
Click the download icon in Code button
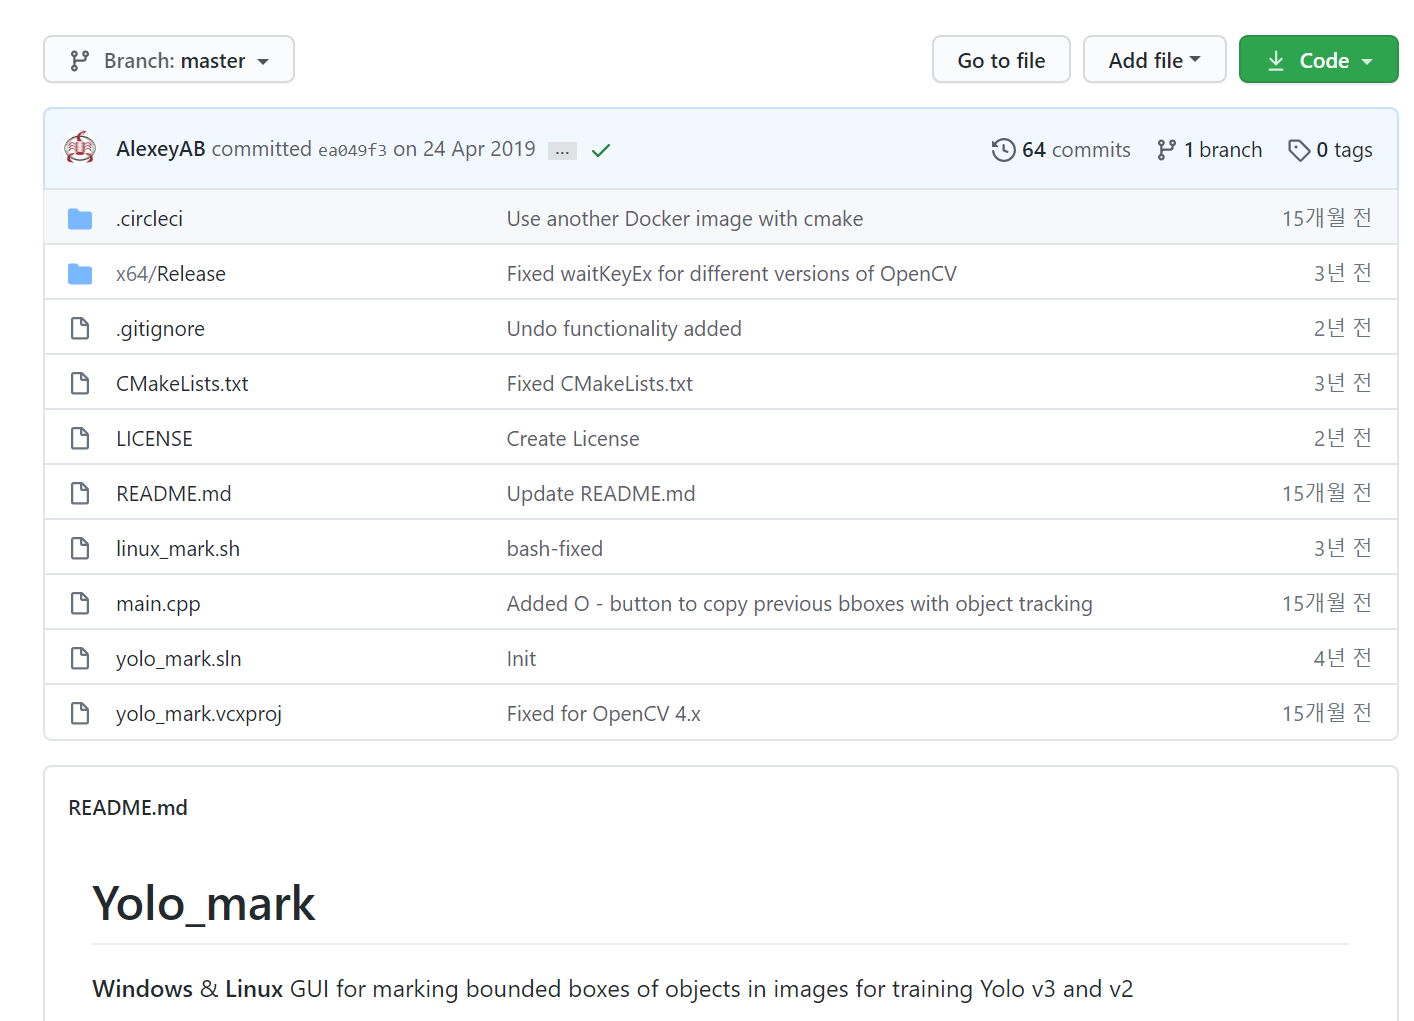pyautogui.click(x=1276, y=61)
